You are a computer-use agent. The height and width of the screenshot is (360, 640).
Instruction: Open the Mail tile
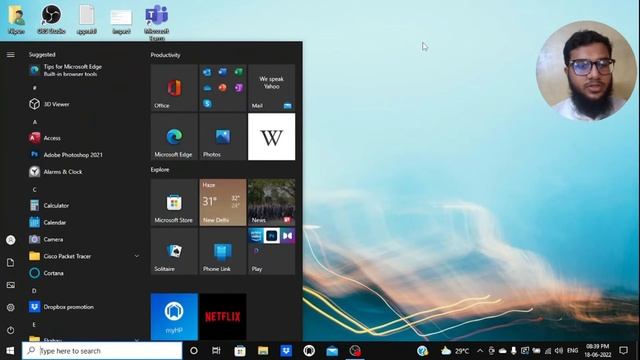point(271,88)
